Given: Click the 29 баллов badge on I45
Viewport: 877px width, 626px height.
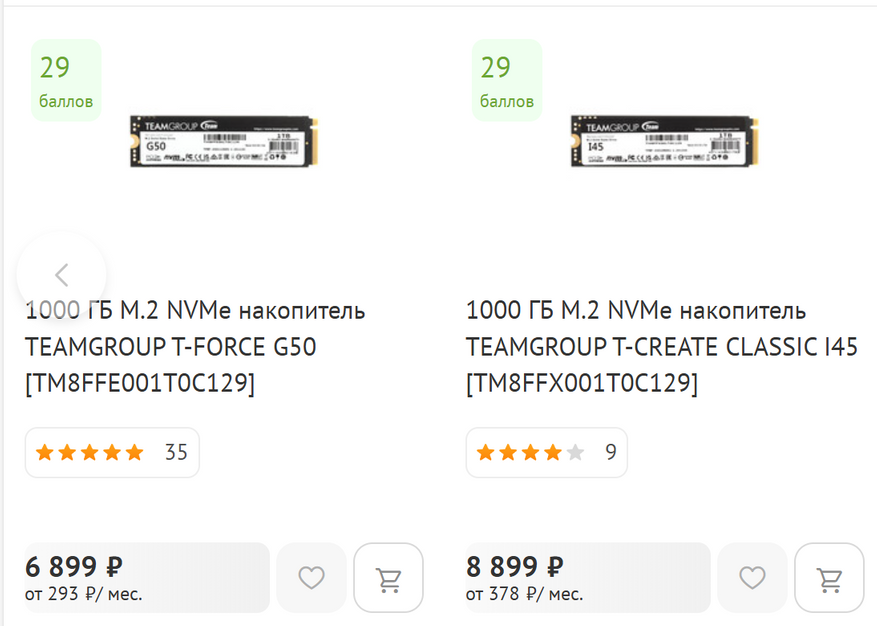Looking at the screenshot, I should tap(506, 80).
